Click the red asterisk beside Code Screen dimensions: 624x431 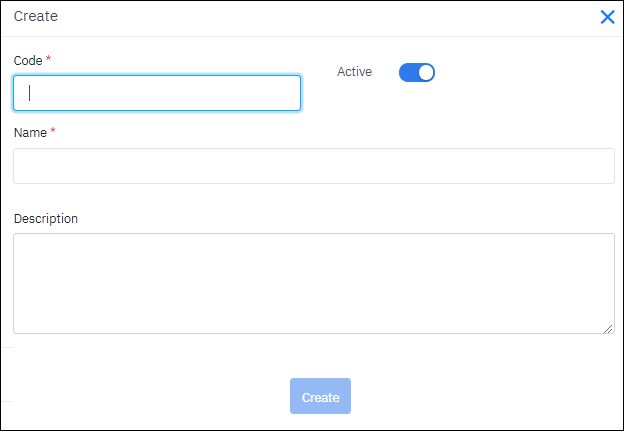(x=49, y=60)
